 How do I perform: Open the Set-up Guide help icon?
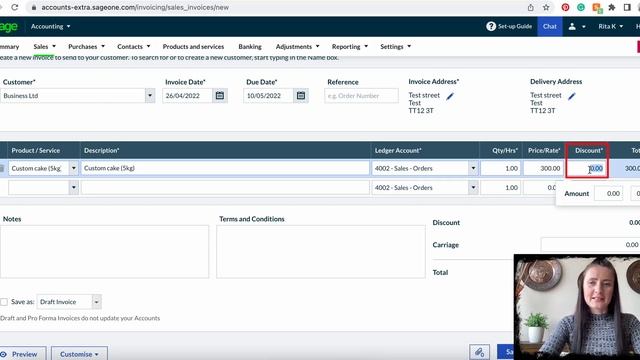(491, 26)
